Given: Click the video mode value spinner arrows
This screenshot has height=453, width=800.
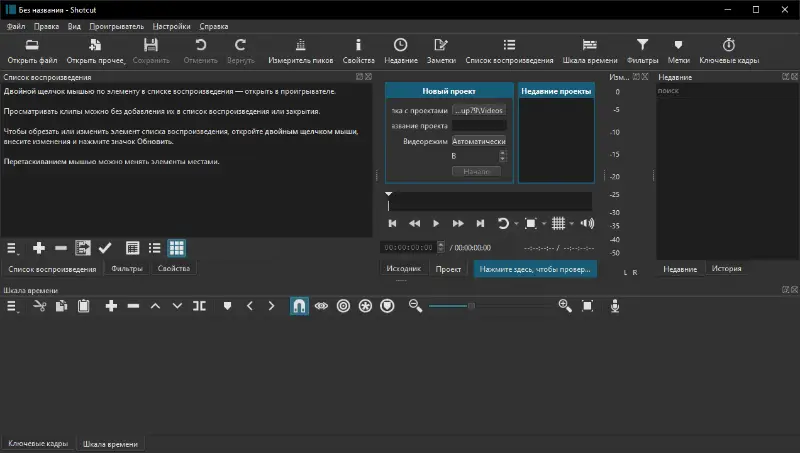Looking at the screenshot, I should (503, 156).
